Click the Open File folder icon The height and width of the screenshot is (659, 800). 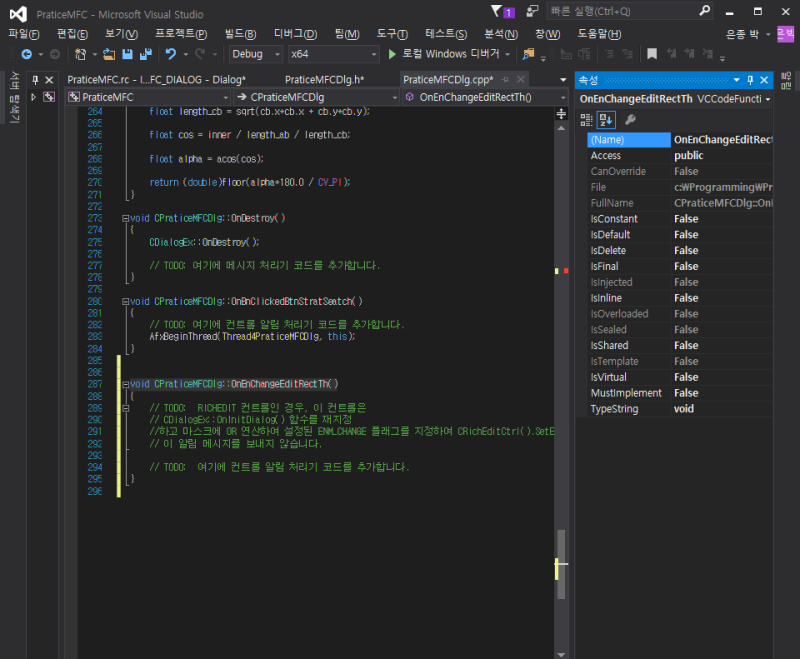[109, 54]
